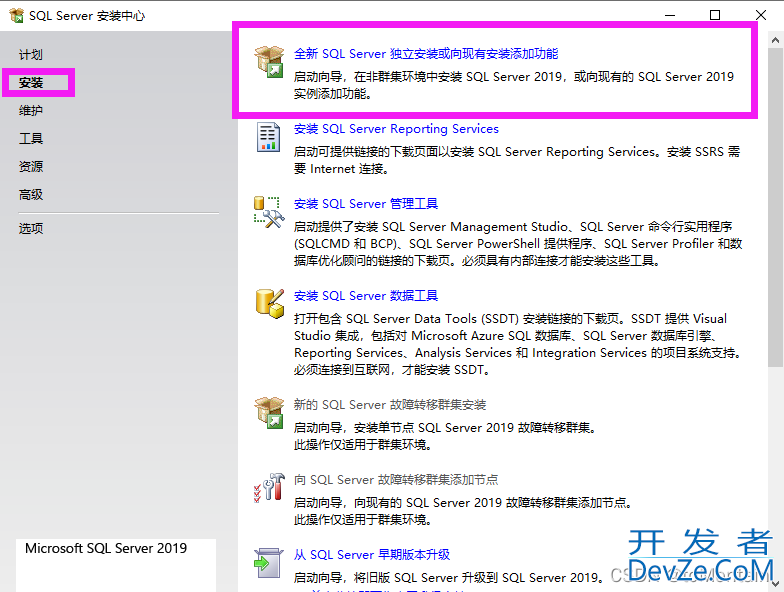Launch 全新 SQL Server 独立安装或向现有安装添加功能 link
This screenshot has width=784, height=592.
[x=426, y=54]
